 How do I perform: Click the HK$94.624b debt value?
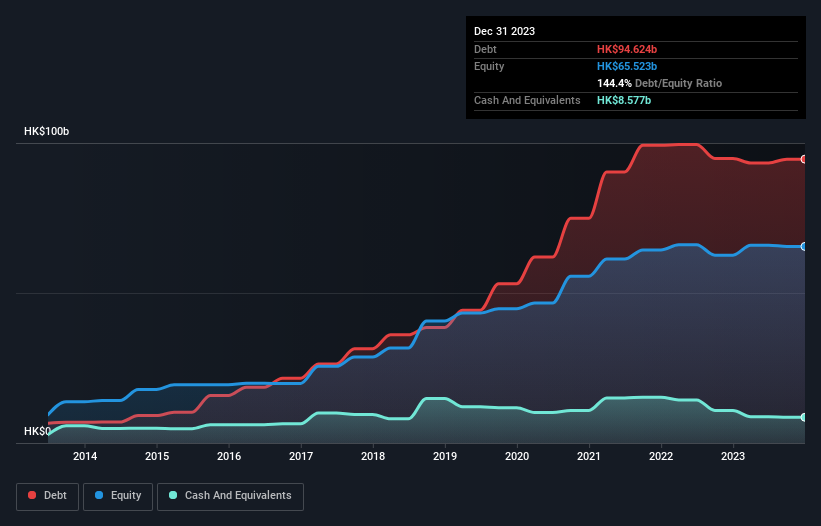tap(627, 49)
